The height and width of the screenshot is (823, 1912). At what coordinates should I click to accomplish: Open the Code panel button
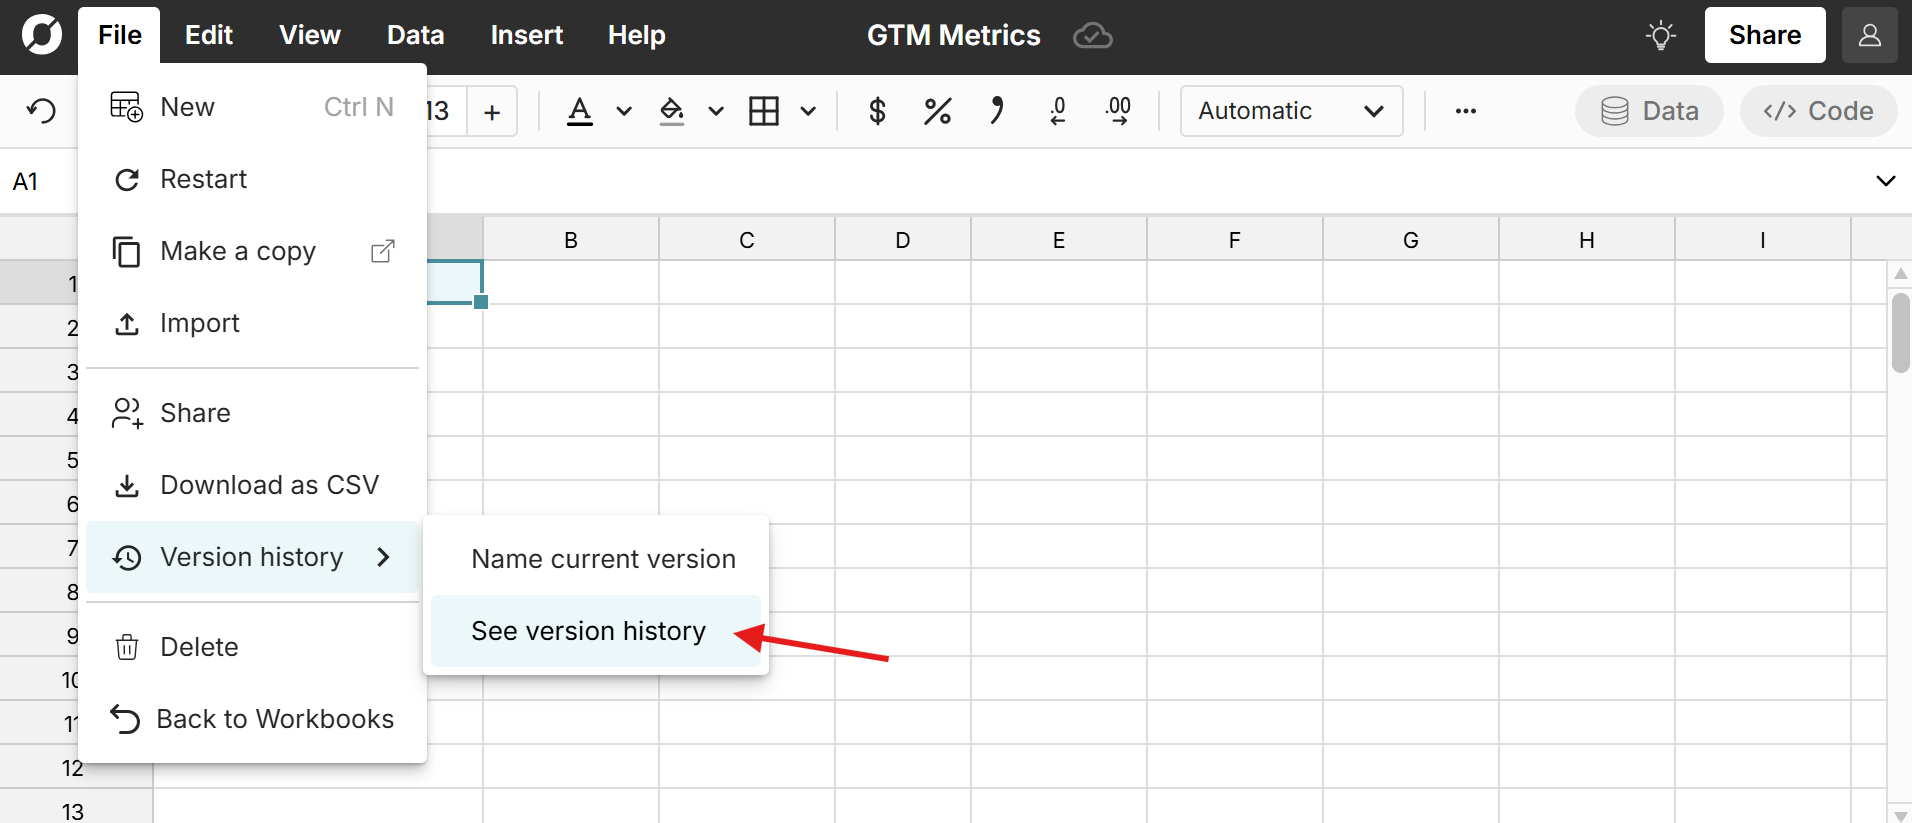[1818, 111]
